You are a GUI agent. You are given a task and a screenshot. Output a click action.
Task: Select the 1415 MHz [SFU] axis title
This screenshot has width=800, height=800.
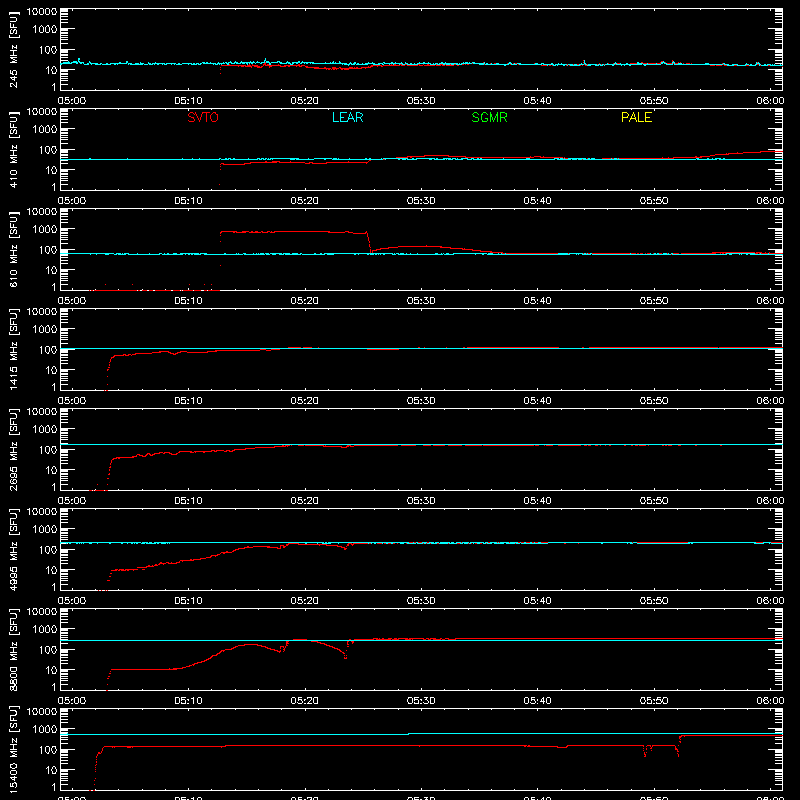pyautogui.click(x=14, y=349)
